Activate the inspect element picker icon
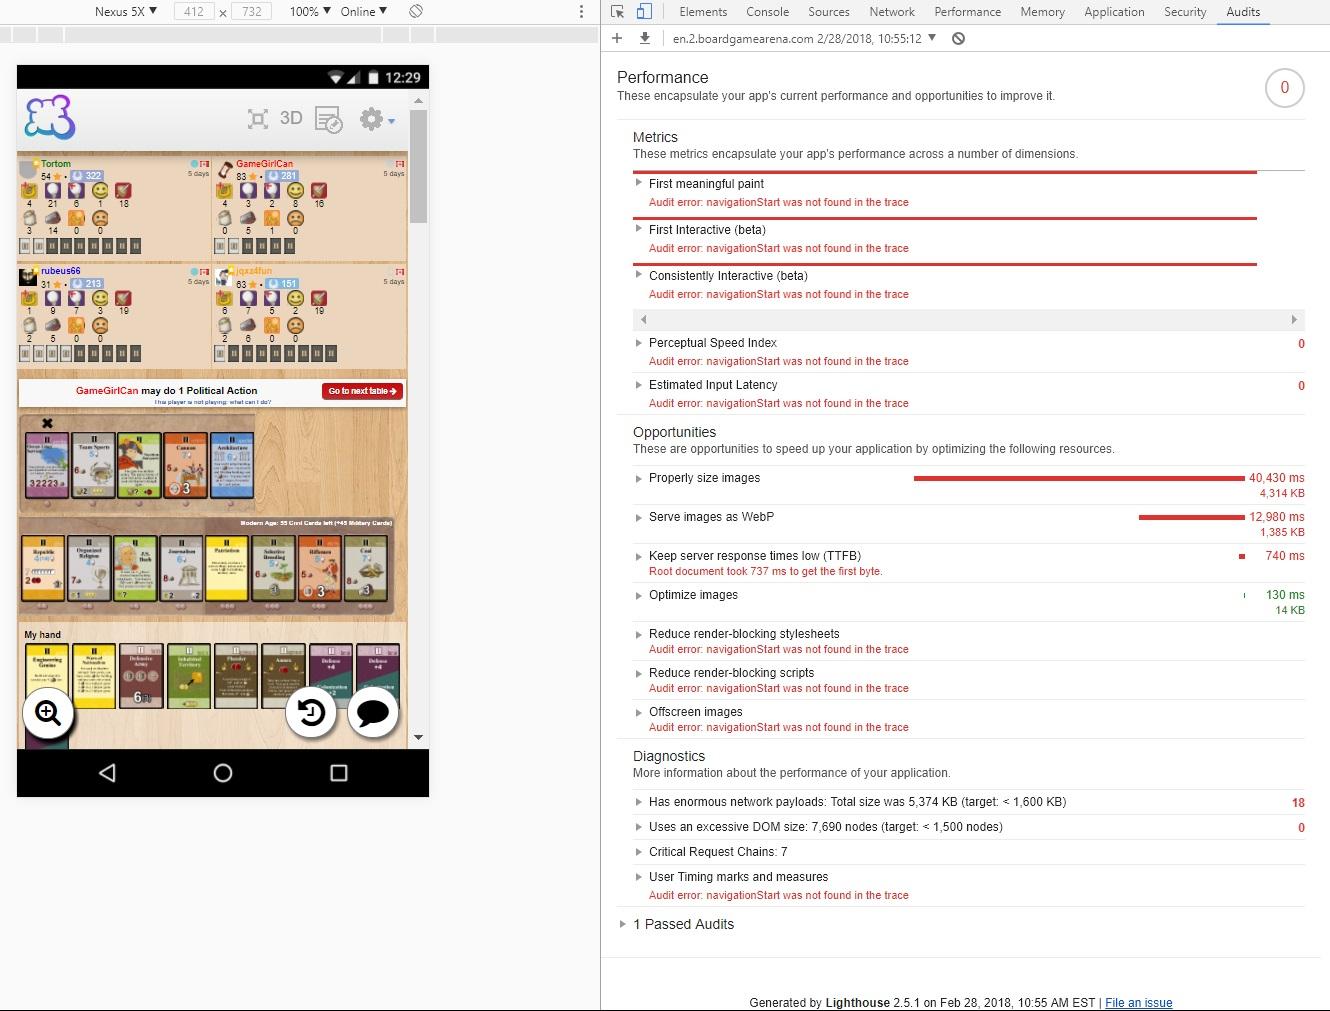1330x1011 pixels. coord(617,12)
